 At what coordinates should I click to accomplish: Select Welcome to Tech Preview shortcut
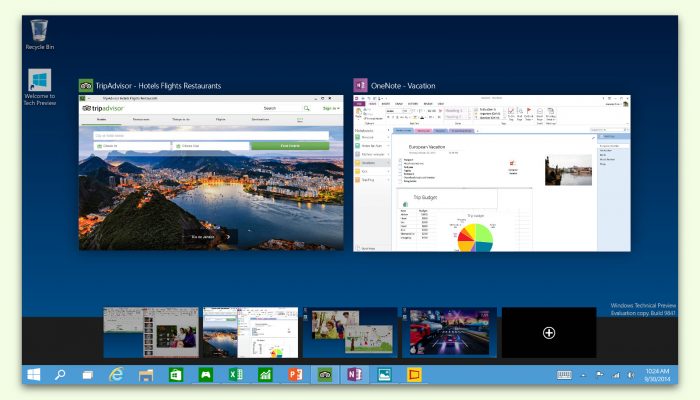40,87
